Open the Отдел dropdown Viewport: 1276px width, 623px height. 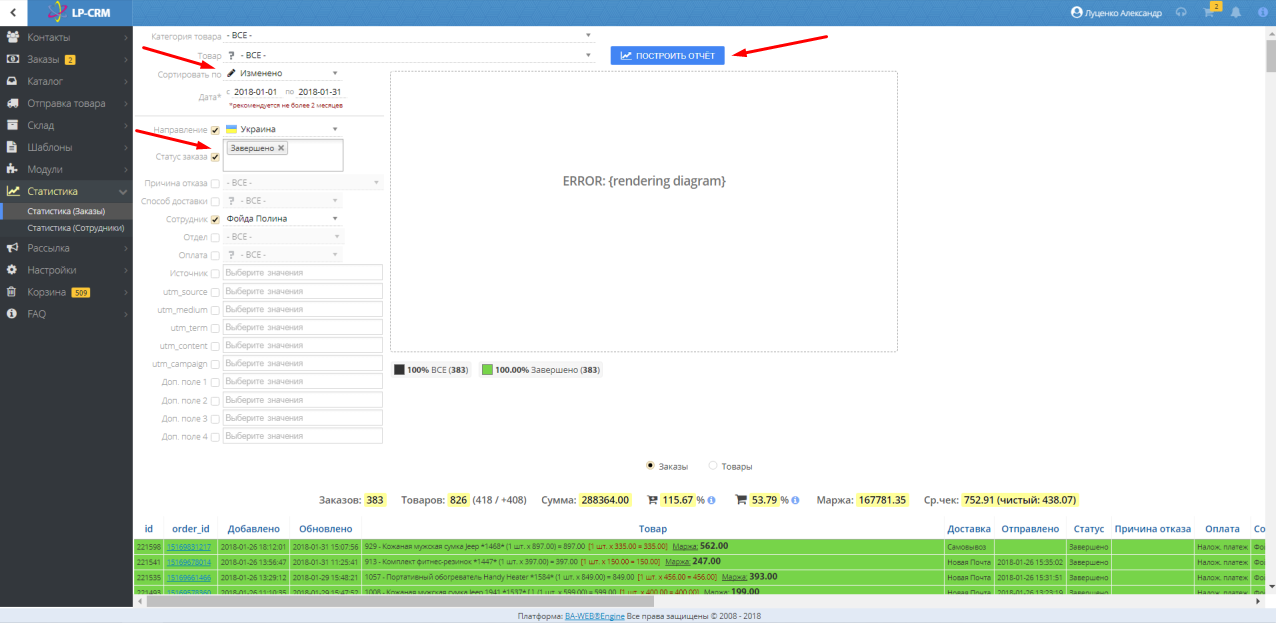283,237
